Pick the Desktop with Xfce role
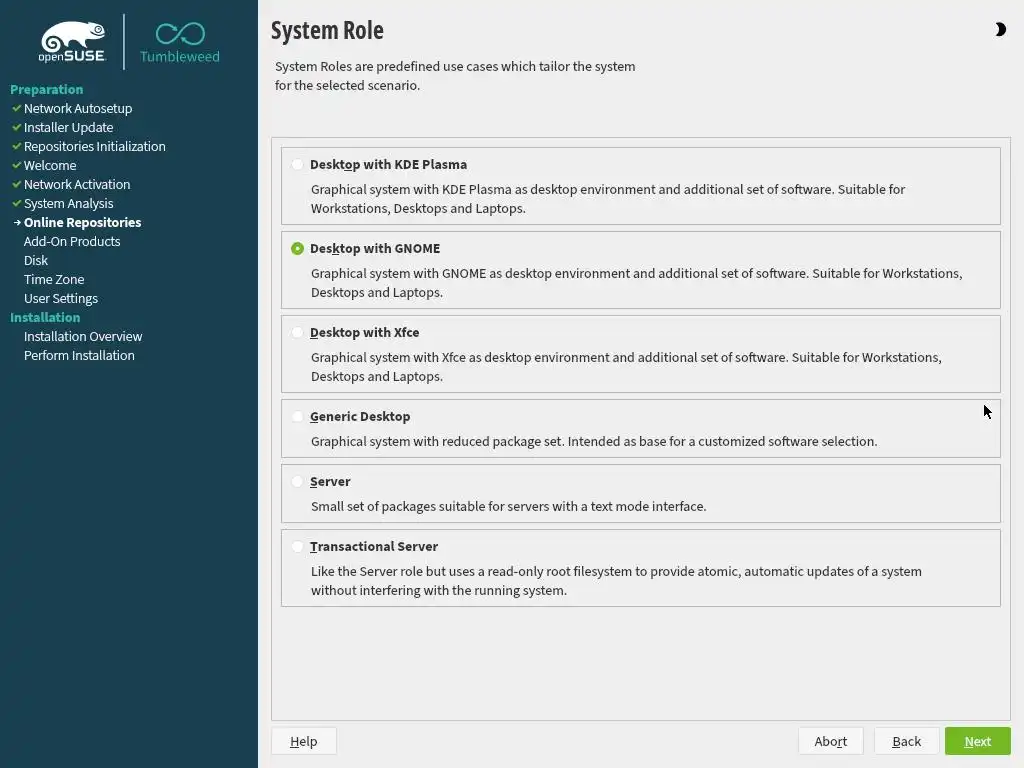Viewport: 1024px width, 768px height. tap(298, 333)
